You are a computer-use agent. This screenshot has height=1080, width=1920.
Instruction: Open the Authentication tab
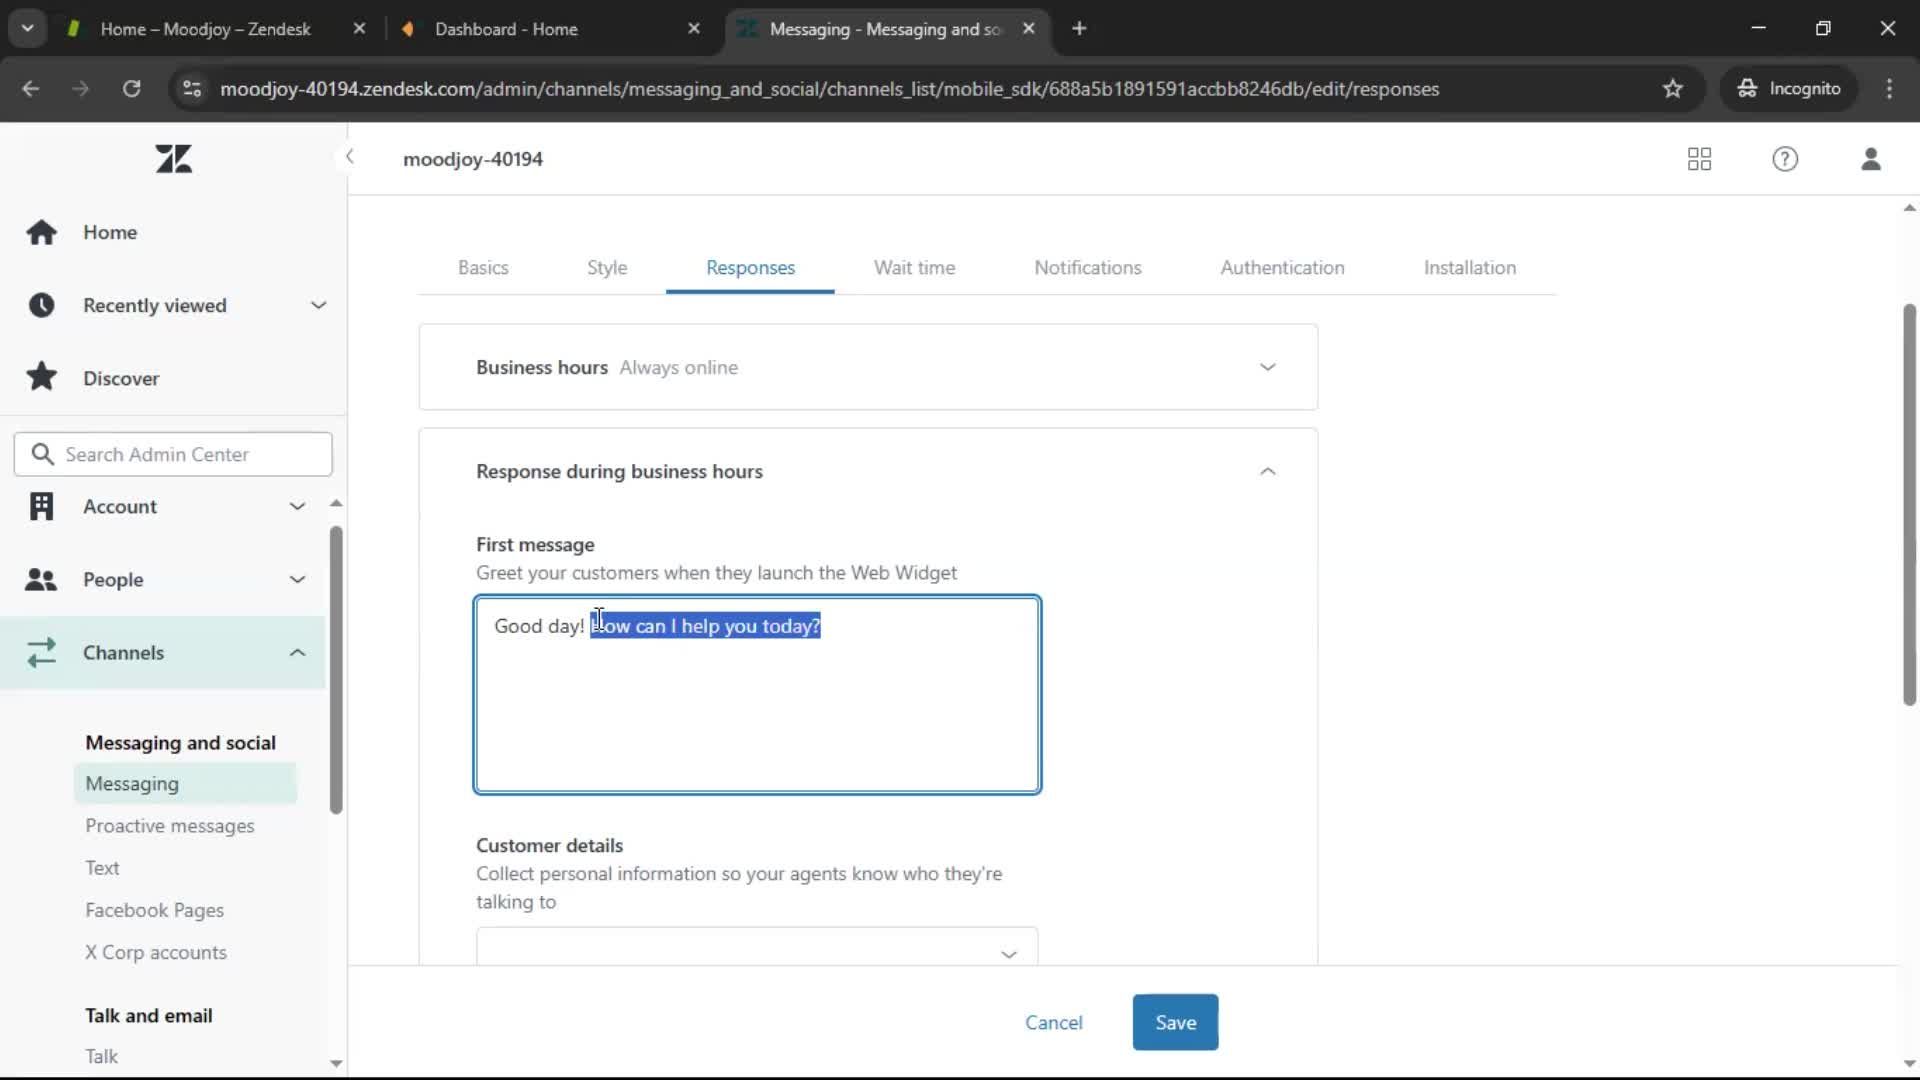point(1282,267)
